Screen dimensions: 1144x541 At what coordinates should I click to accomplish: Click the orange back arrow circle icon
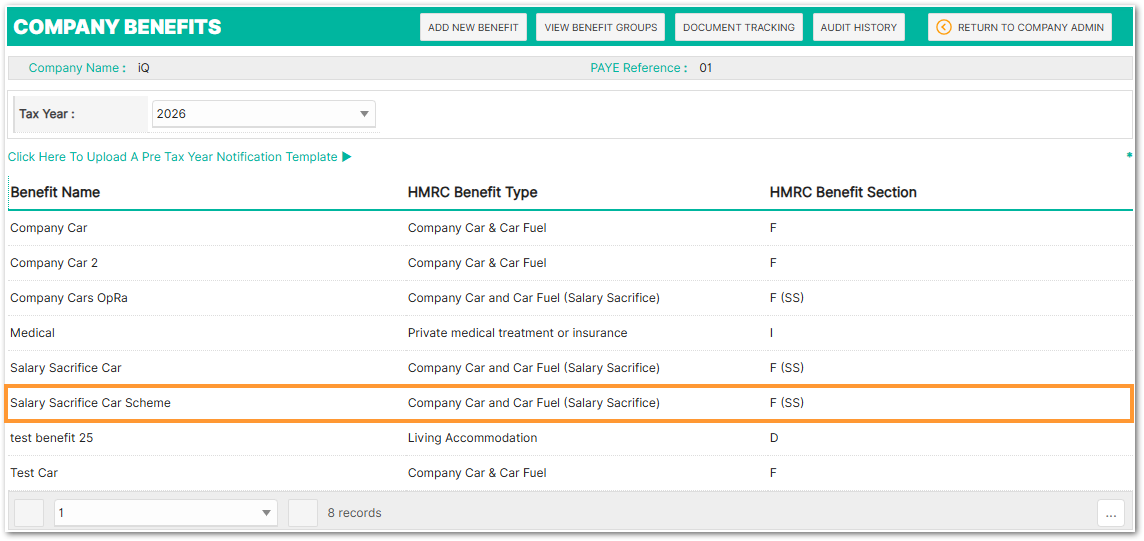pyautogui.click(x=944, y=27)
